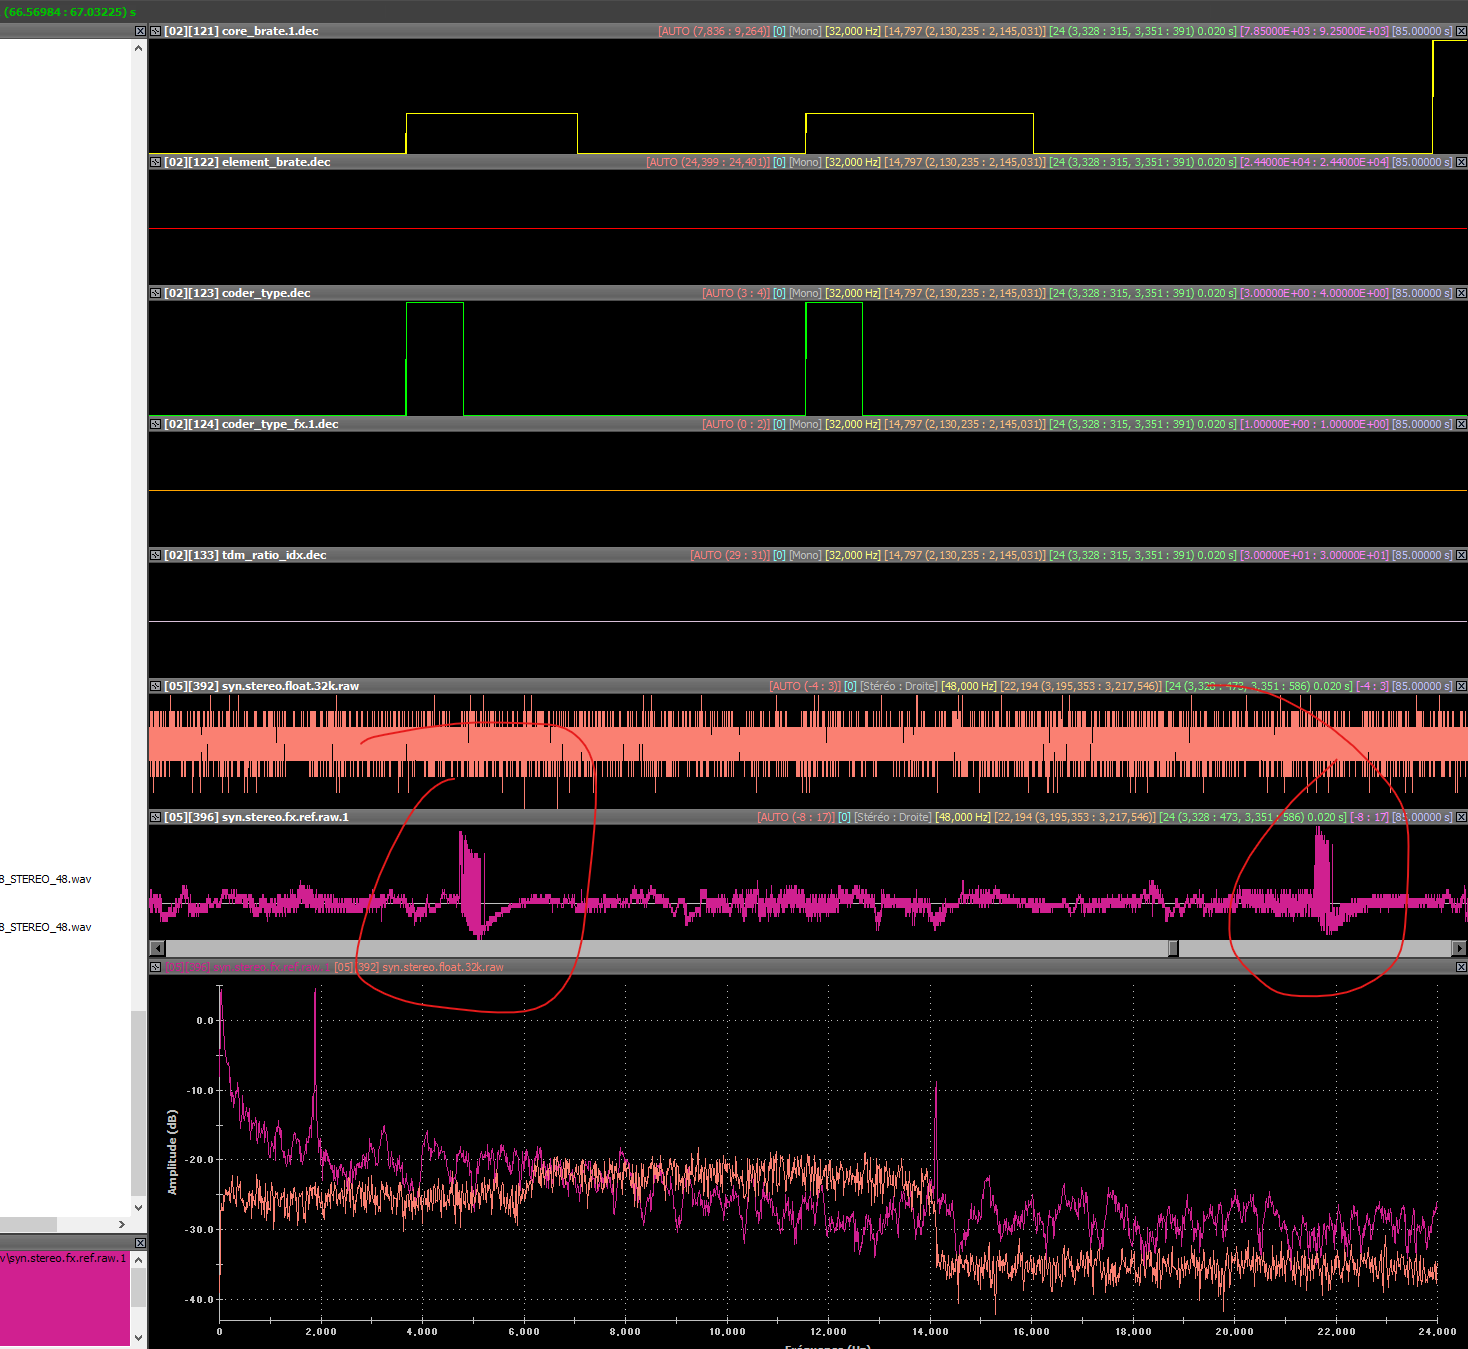Click the core_brate.1.dec track title
1468x1349 pixels.
(270, 31)
